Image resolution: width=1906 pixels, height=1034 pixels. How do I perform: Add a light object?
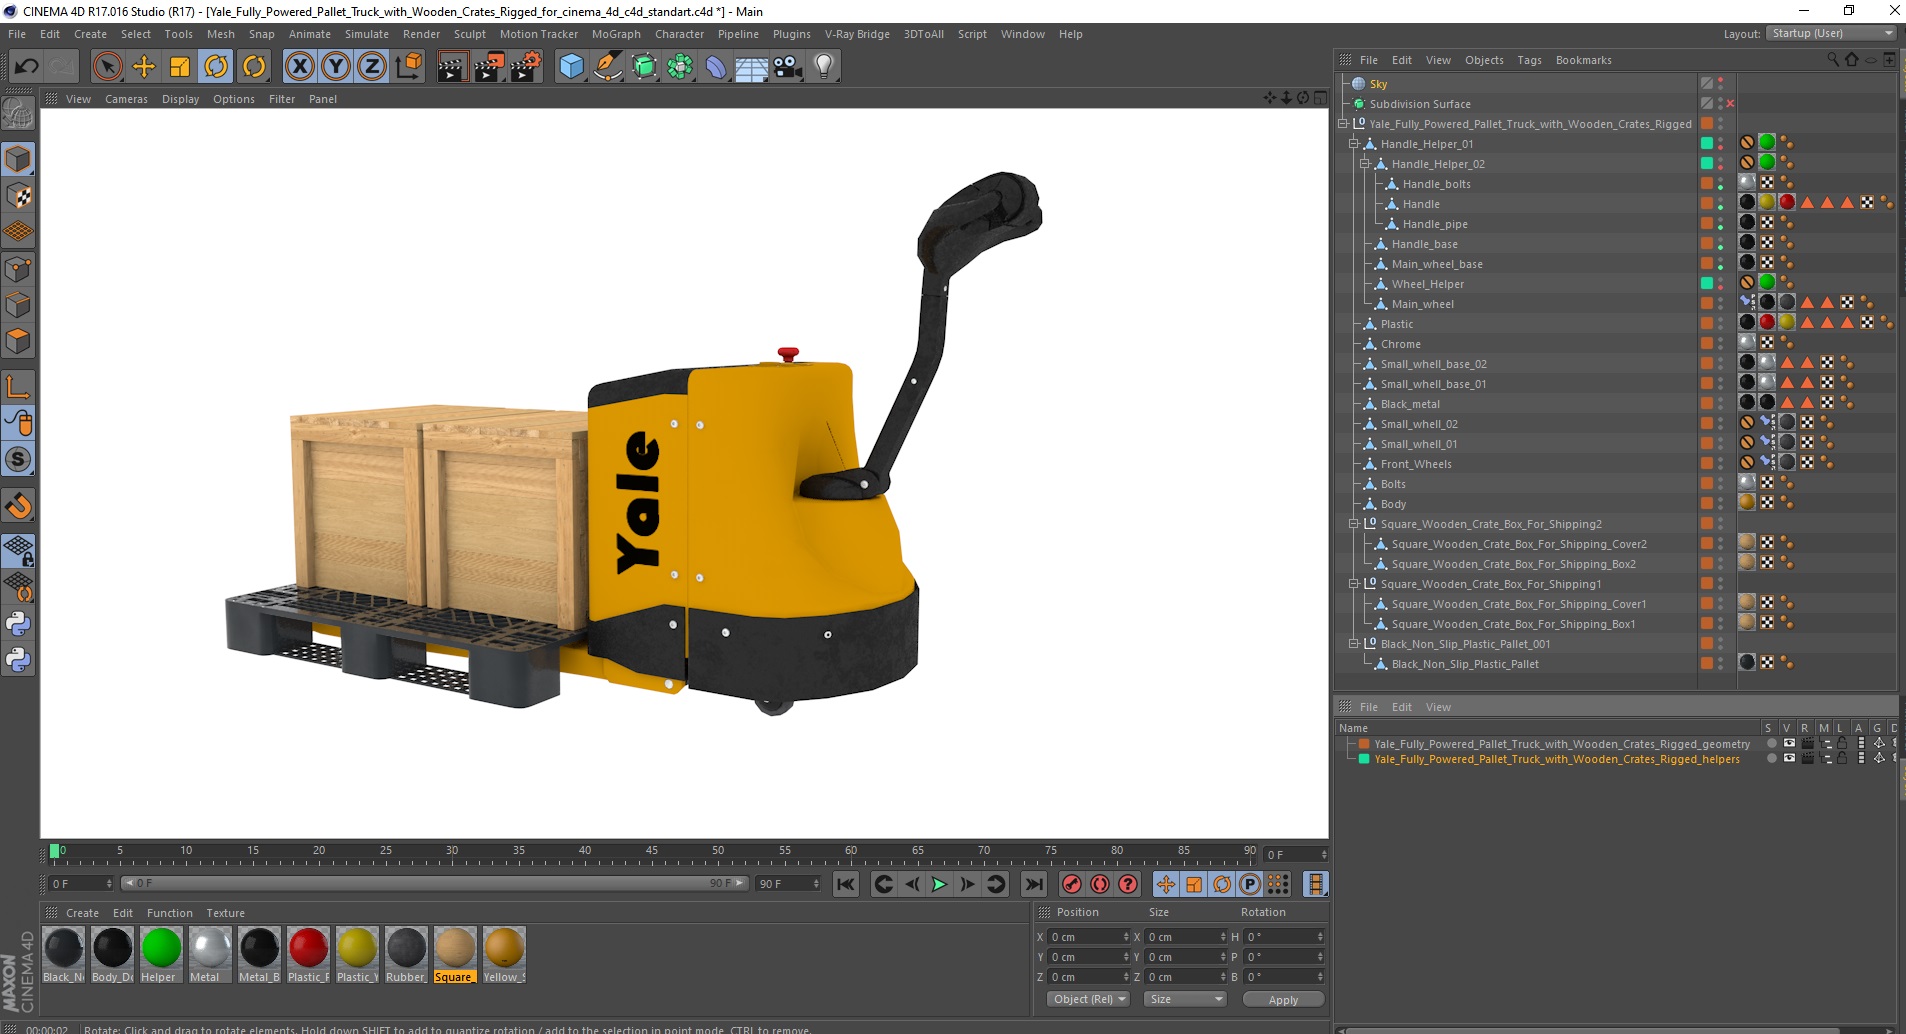(824, 66)
